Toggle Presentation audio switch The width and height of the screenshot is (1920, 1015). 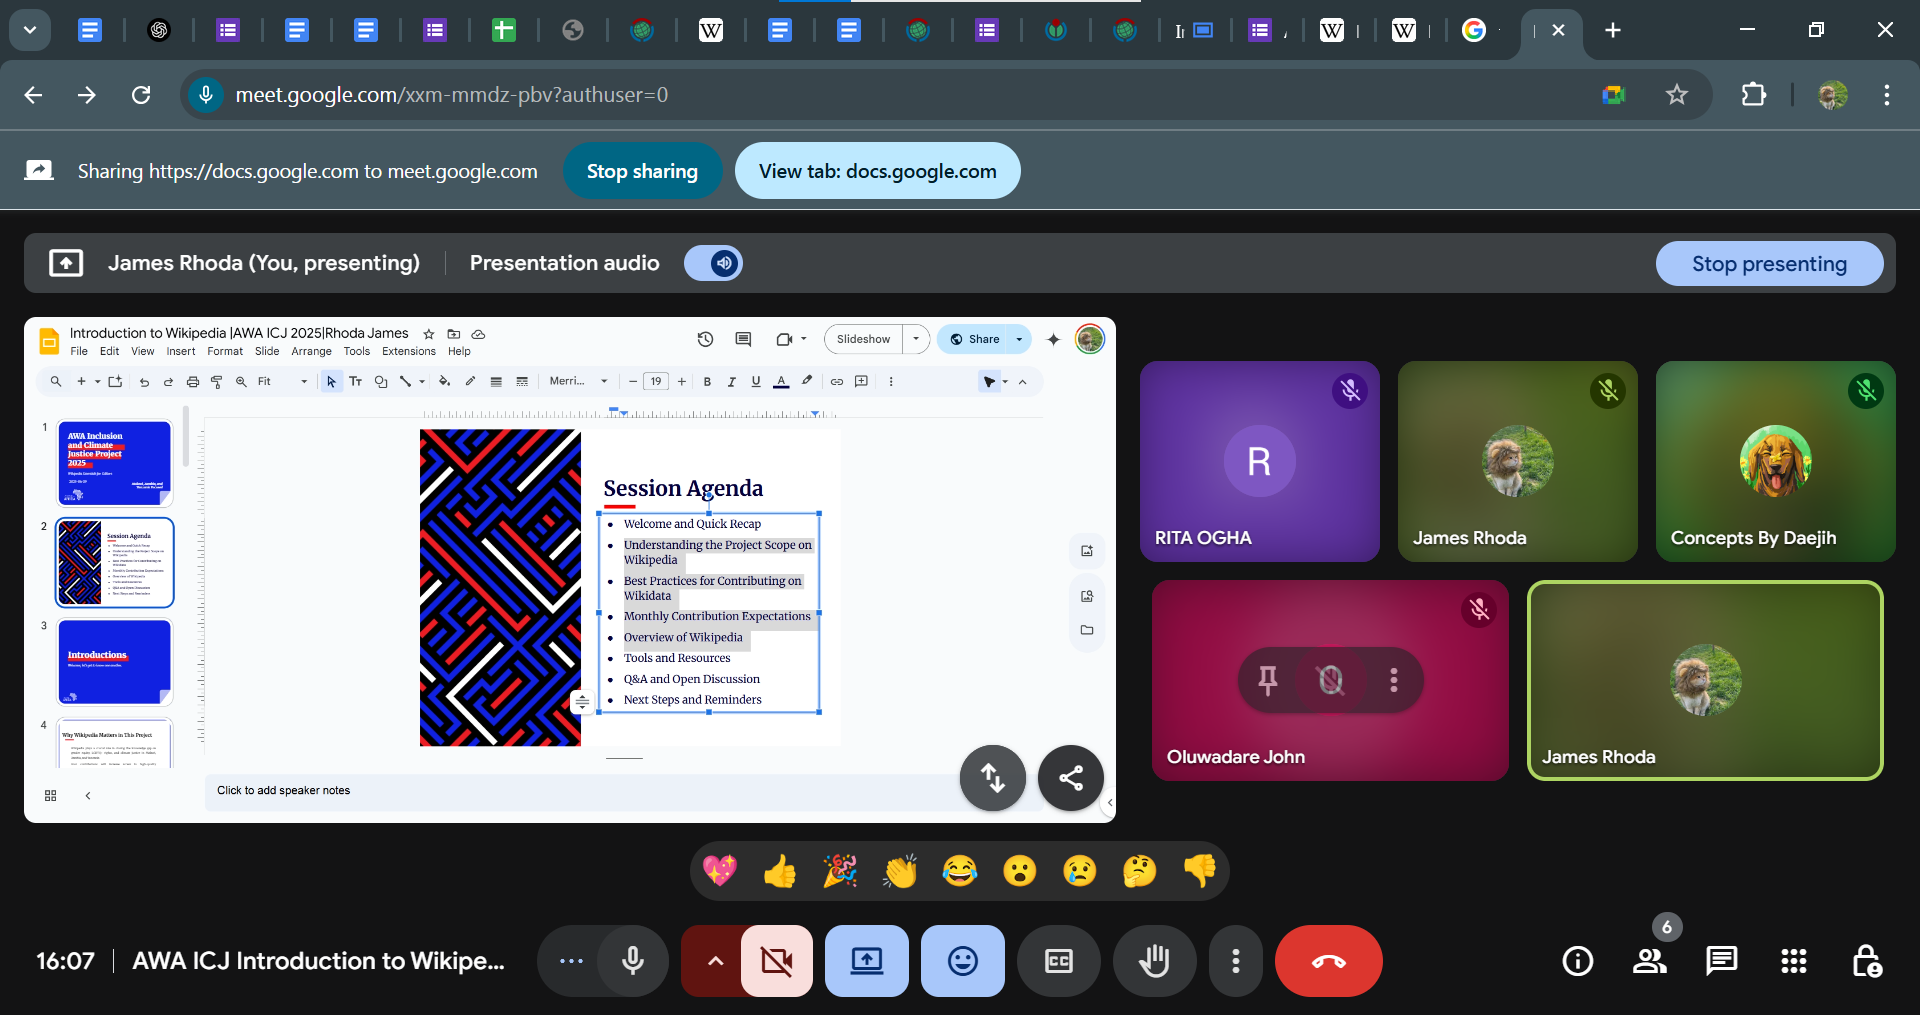tap(713, 263)
